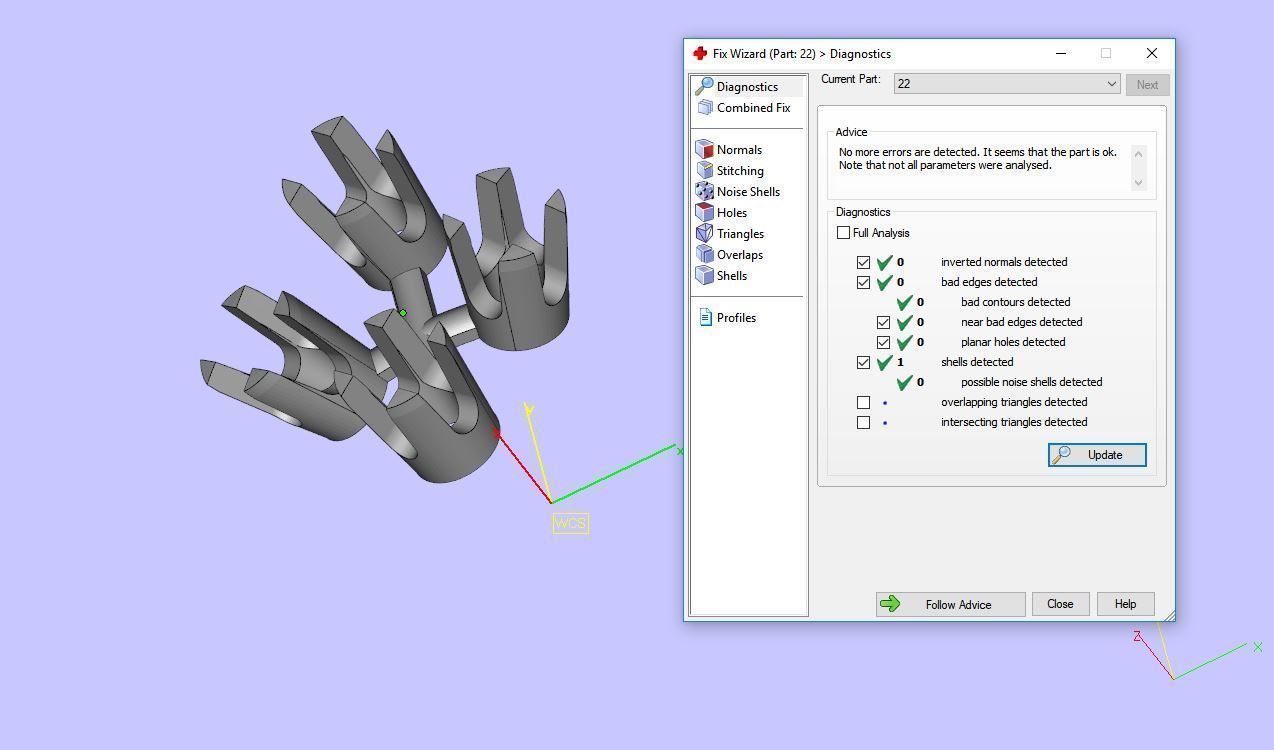Click the Triangles cube icon
Viewport: 1274px width, 750px height.
tap(704, 234)
